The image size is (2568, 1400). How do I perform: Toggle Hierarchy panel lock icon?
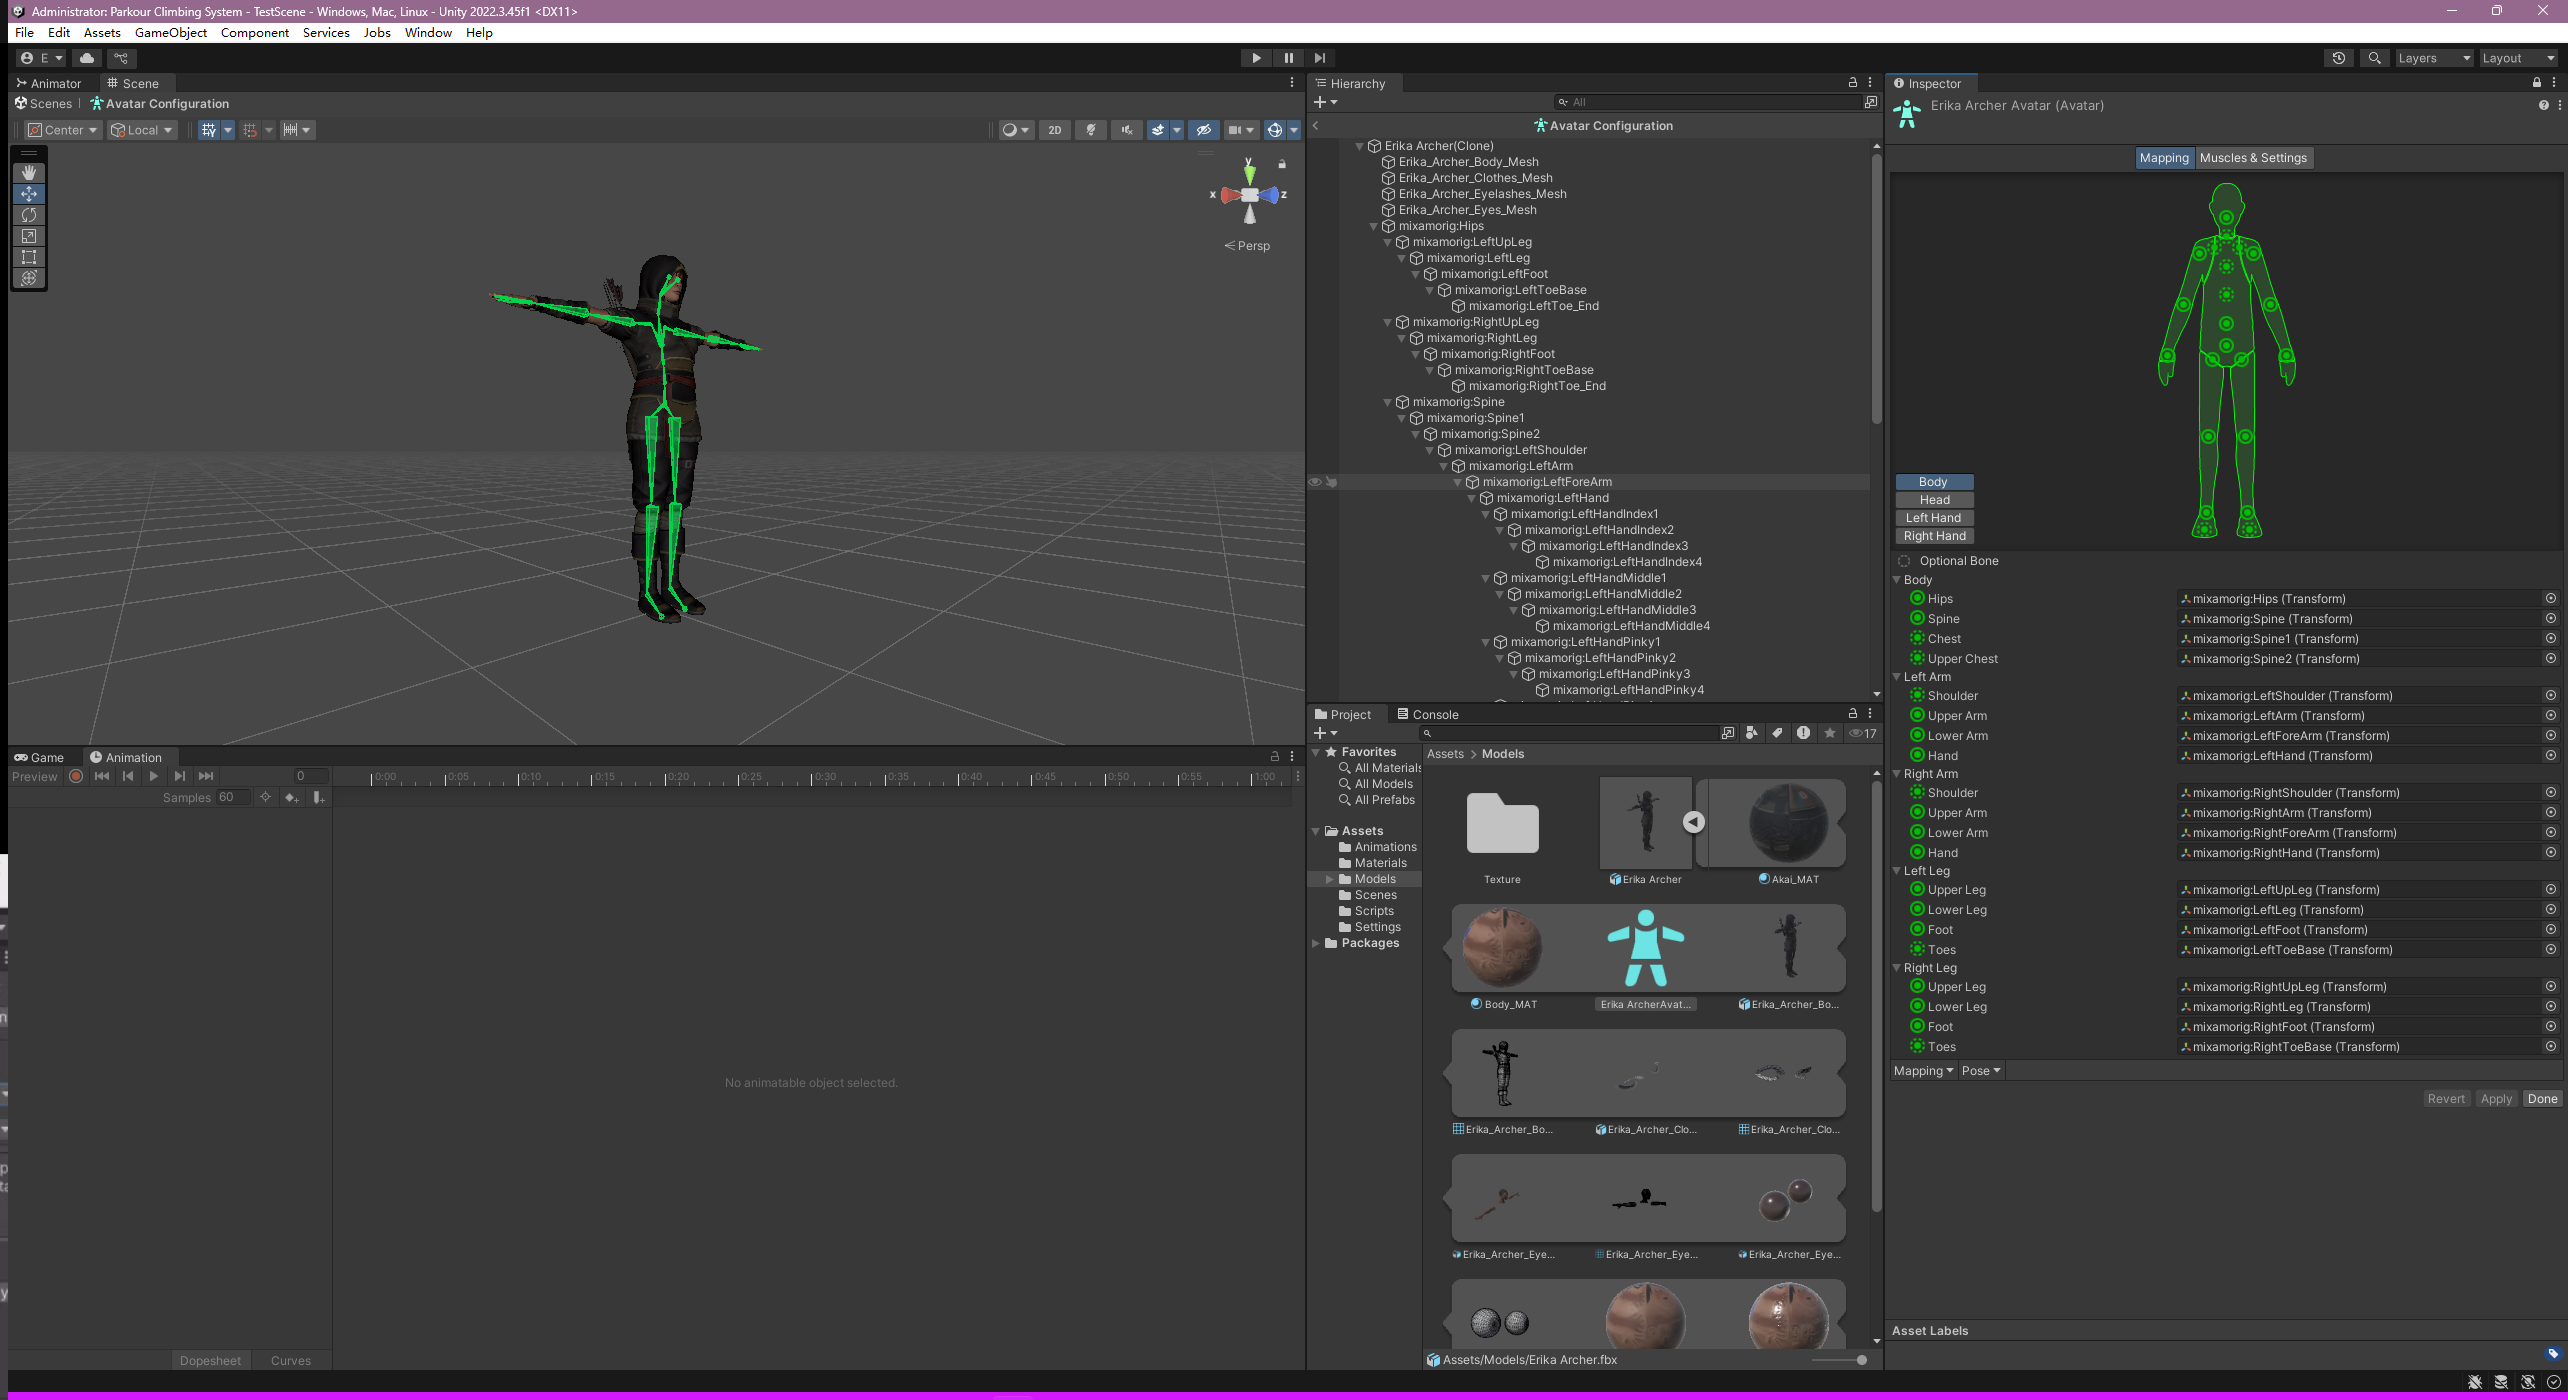click(x=1852, y=83)
